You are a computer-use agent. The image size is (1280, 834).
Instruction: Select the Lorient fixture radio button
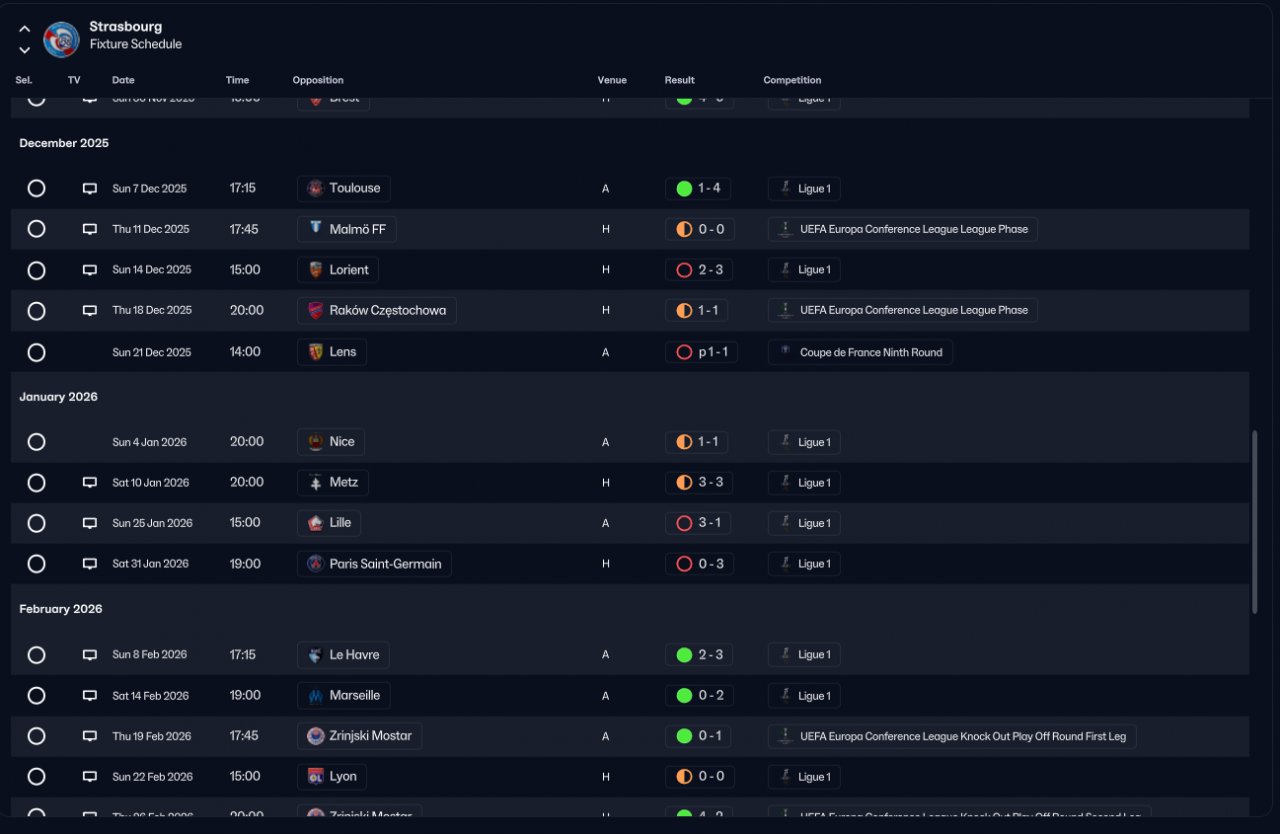click(x=37, y=270)
